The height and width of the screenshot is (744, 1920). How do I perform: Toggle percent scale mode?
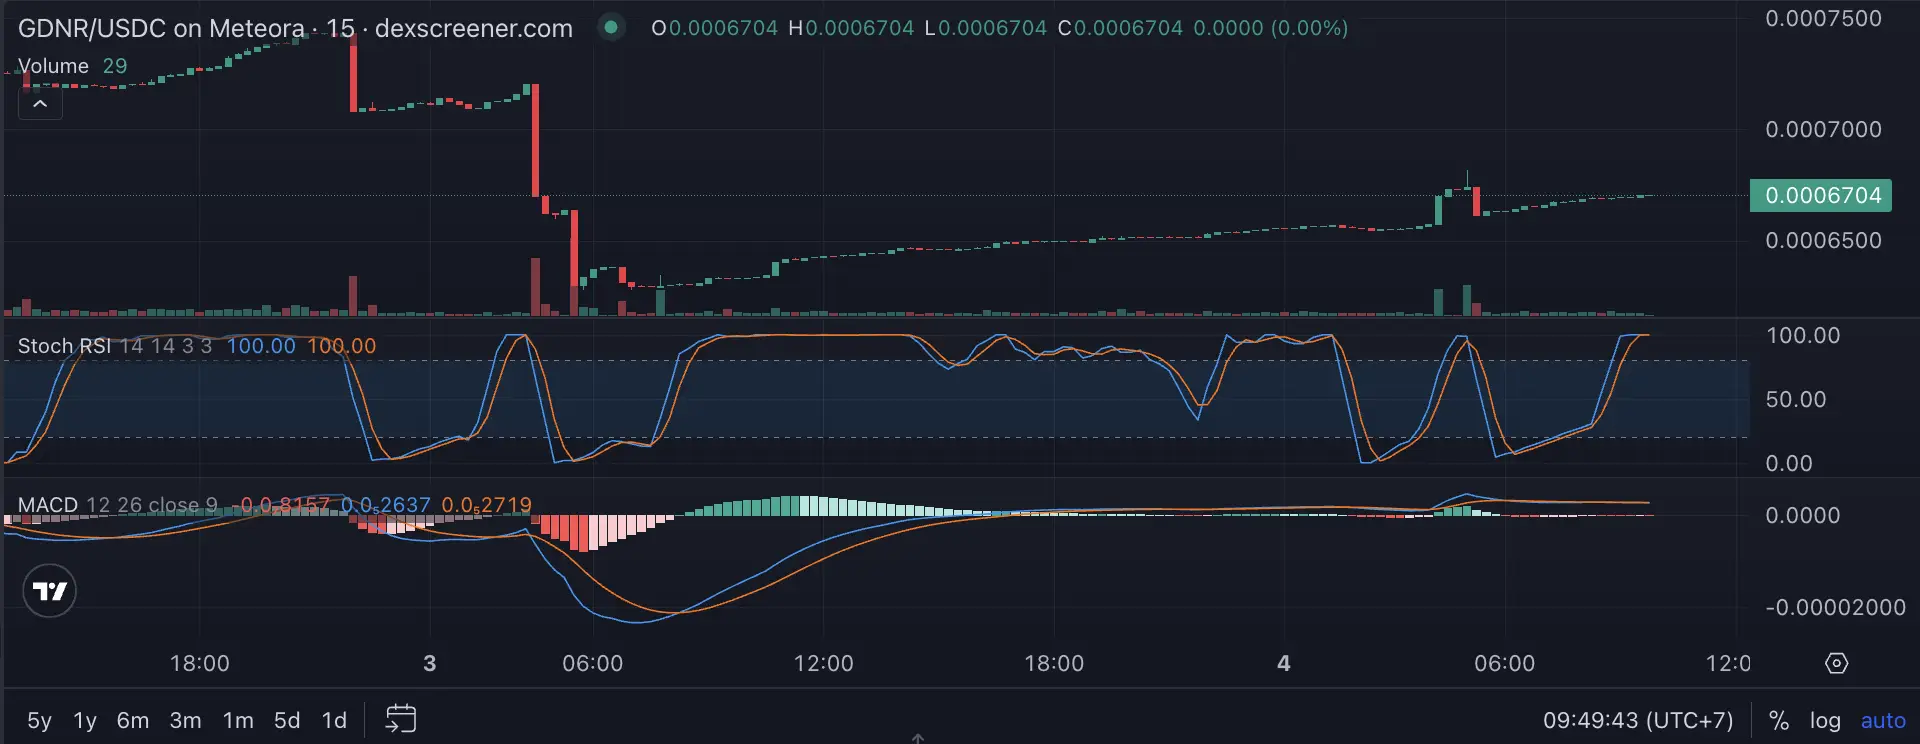pos(1778,720)
